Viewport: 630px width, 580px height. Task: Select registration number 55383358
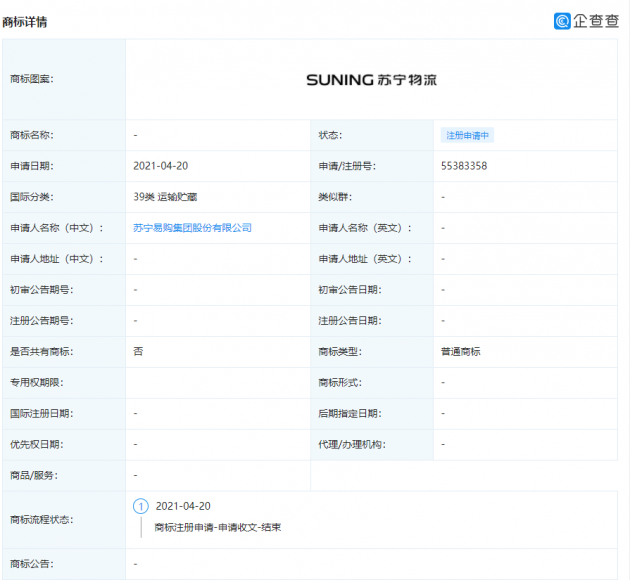coord(464,166)
